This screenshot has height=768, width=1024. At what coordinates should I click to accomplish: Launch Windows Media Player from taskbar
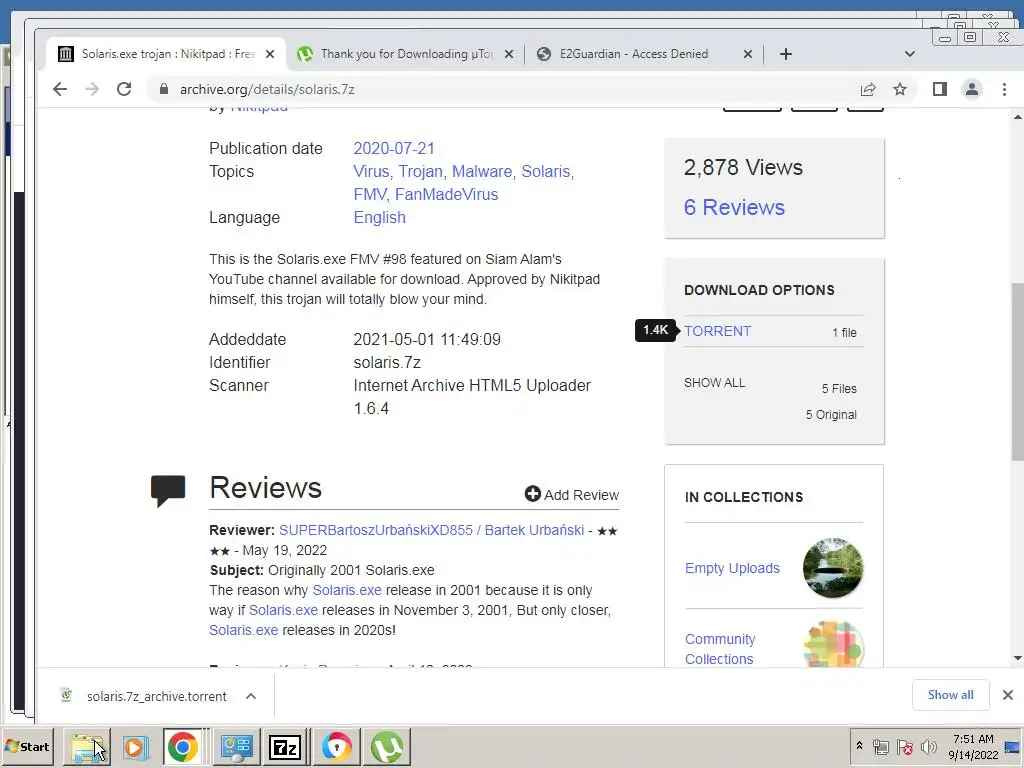click(136, 746)
